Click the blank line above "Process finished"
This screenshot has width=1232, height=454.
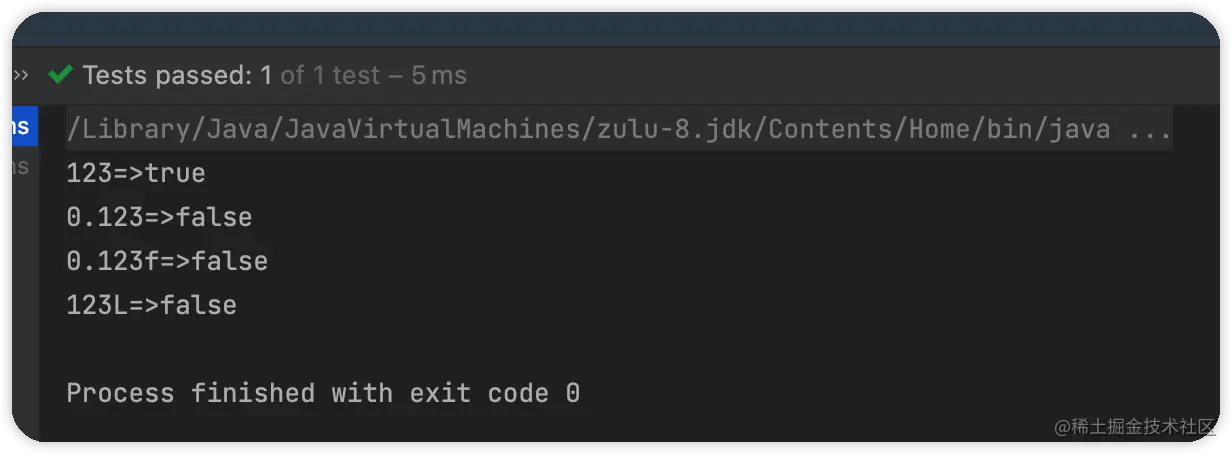300,349
